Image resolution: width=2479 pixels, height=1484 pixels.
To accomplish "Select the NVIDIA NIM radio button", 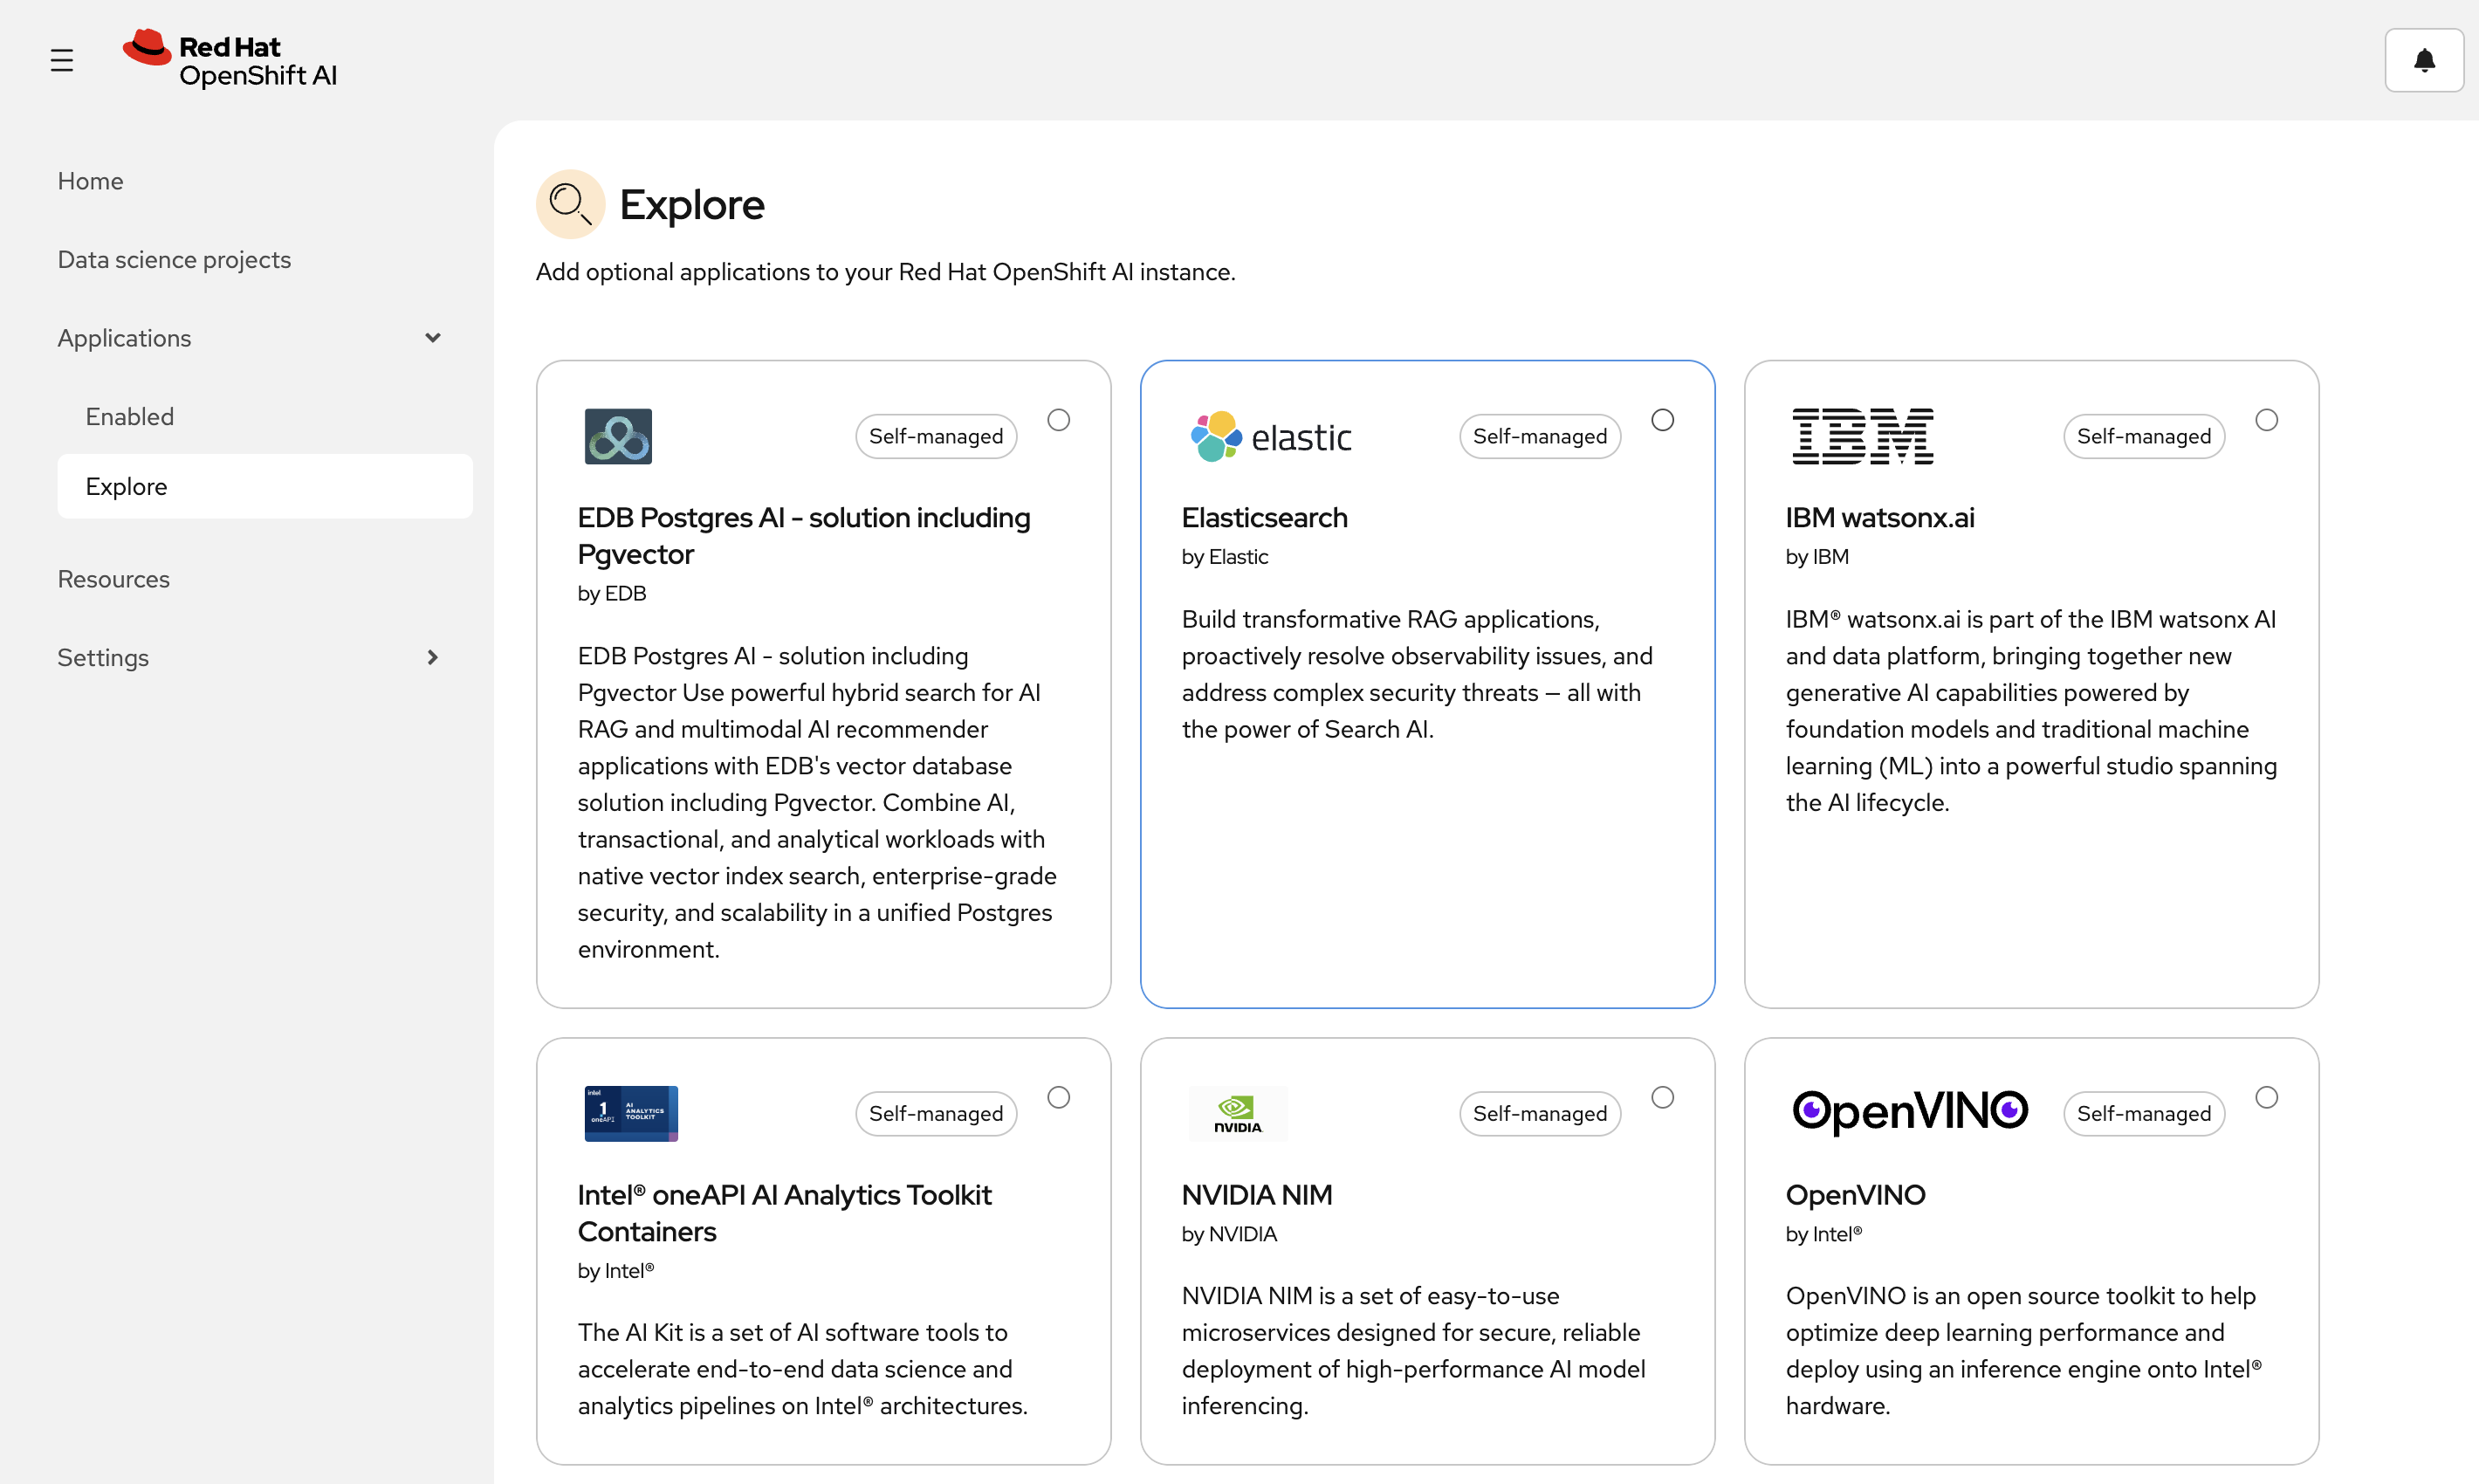I will coord(1662,1097).
